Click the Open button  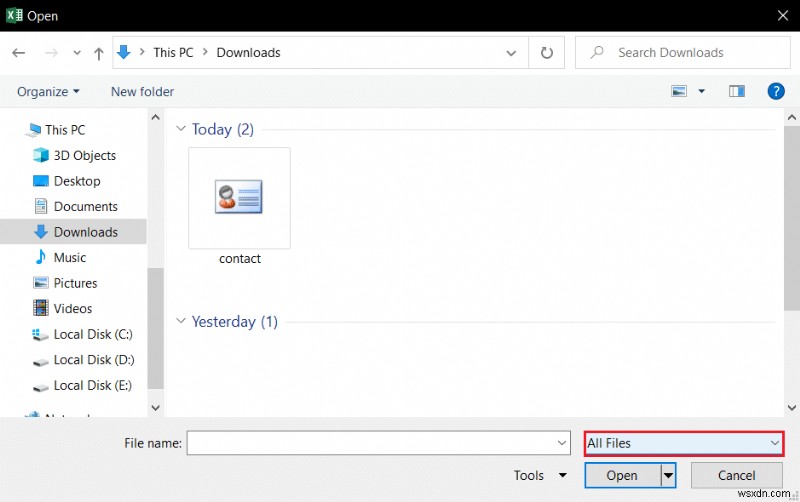622,475
